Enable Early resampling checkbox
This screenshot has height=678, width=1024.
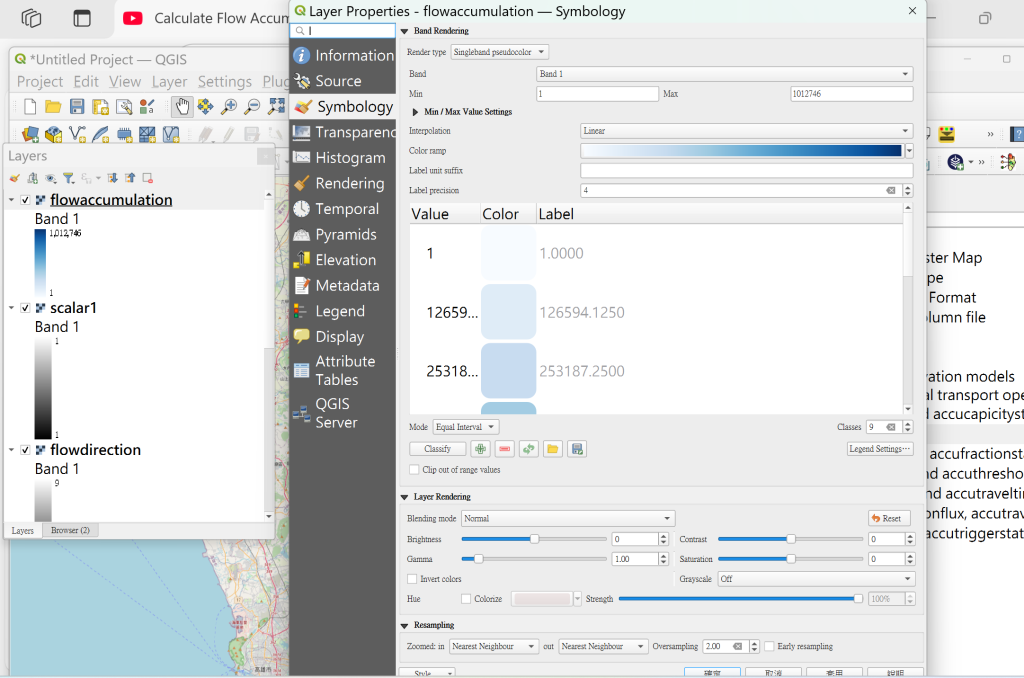coord(769,646)
